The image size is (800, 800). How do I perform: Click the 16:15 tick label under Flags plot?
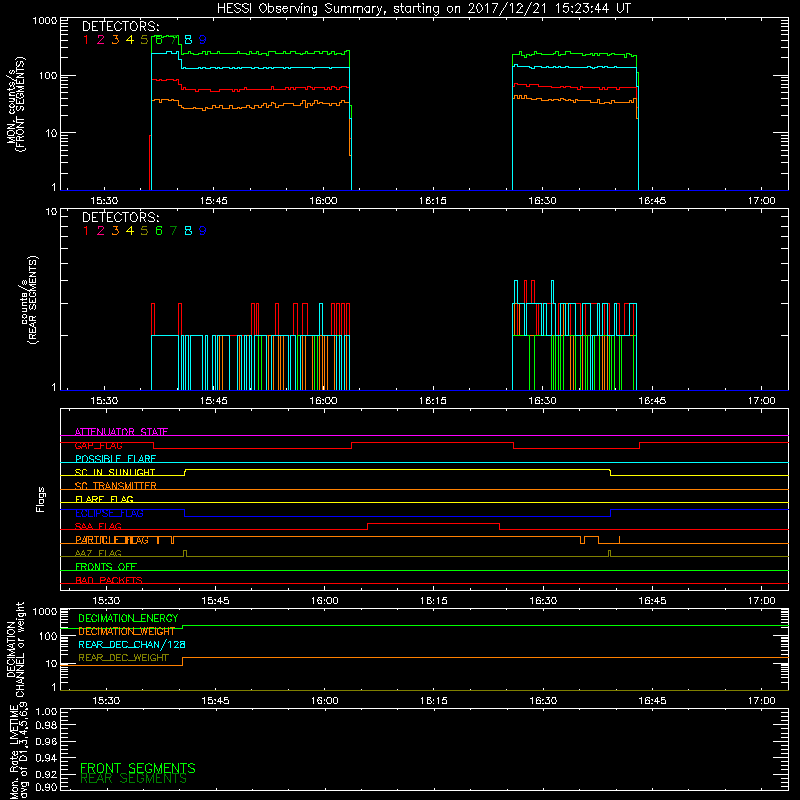click(434, 601)
